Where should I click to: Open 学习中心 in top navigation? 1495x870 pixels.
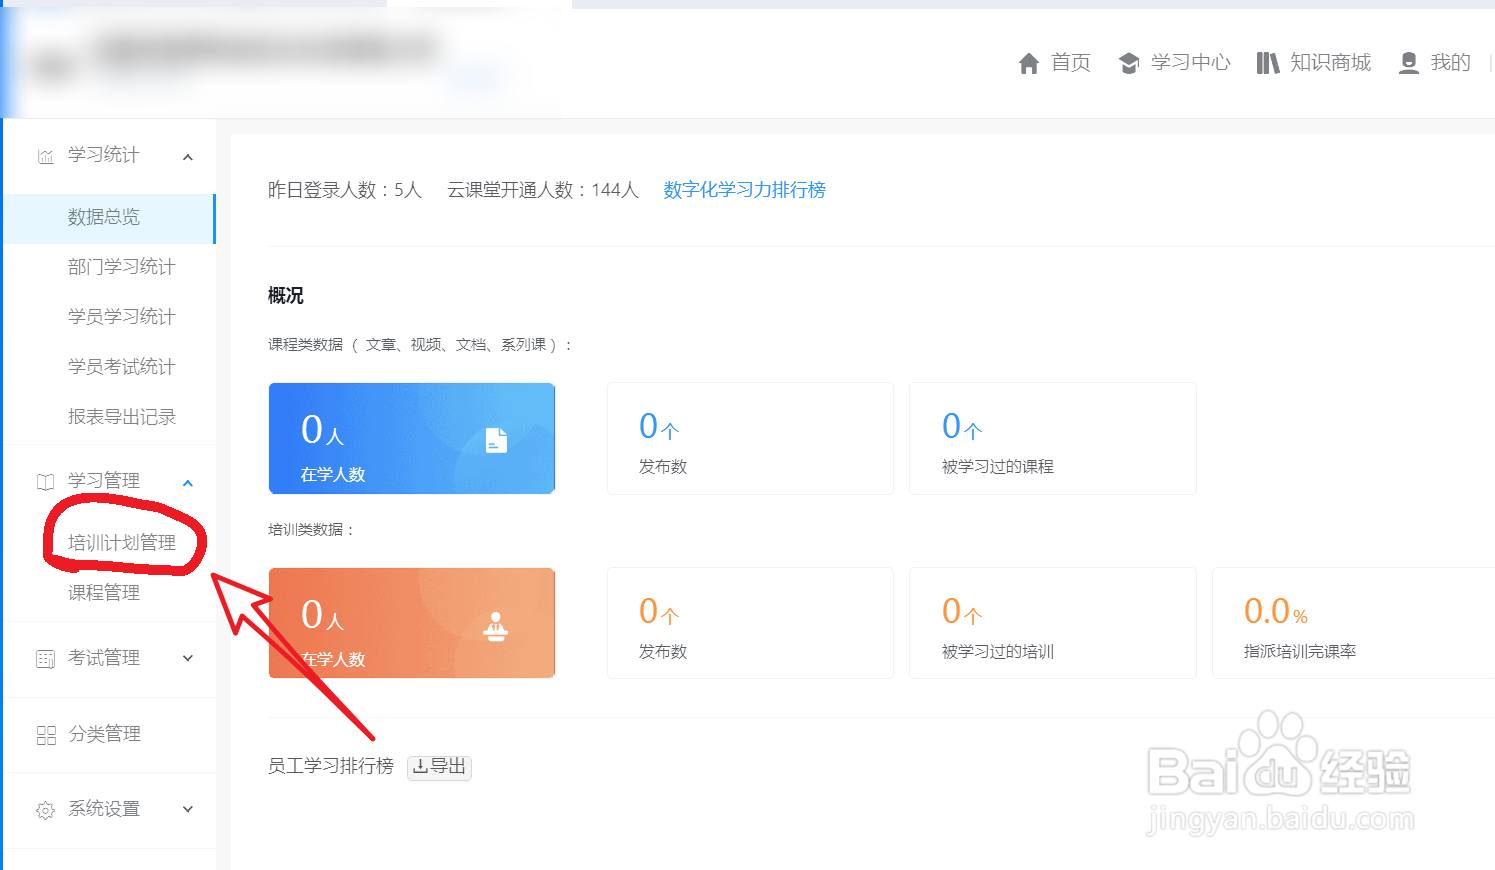1190,63
